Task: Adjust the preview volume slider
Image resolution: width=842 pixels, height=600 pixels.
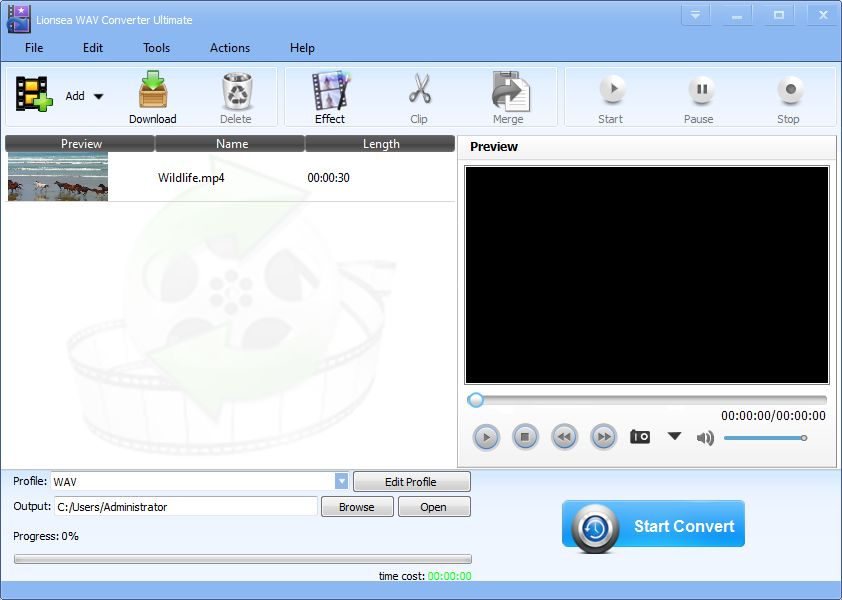Action: pyautogui.click(x=766, y=438)
